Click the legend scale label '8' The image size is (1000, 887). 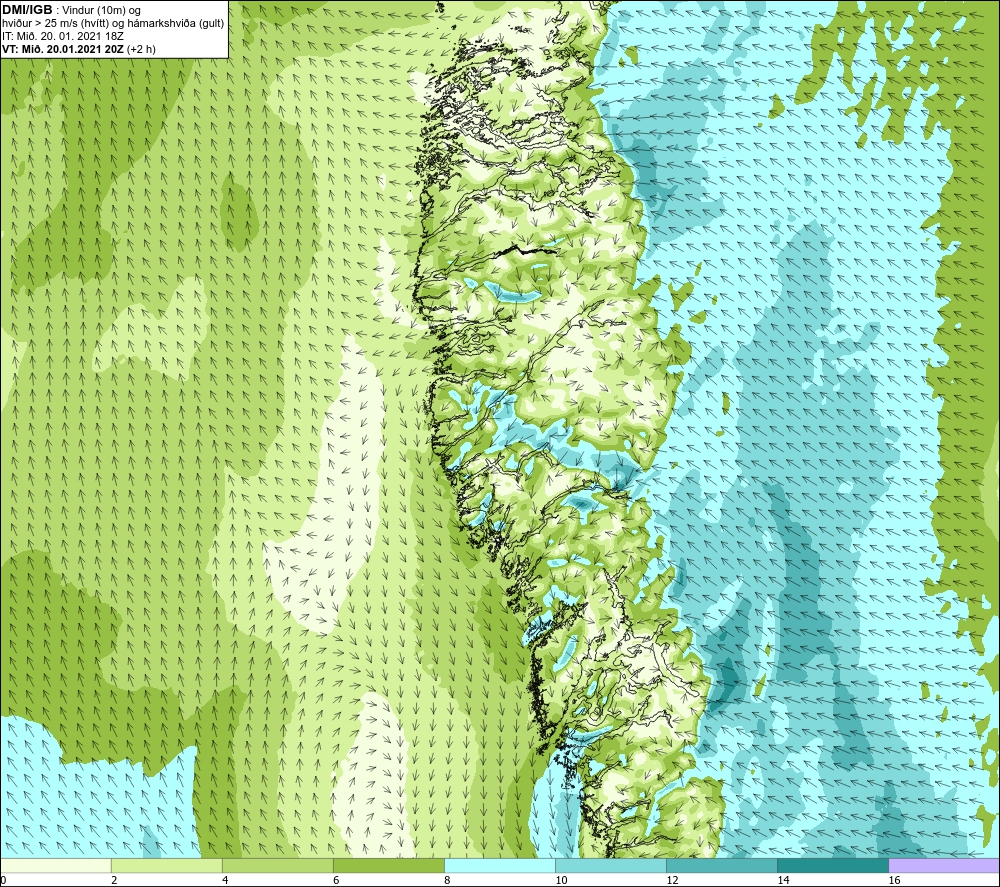[447, 881]
